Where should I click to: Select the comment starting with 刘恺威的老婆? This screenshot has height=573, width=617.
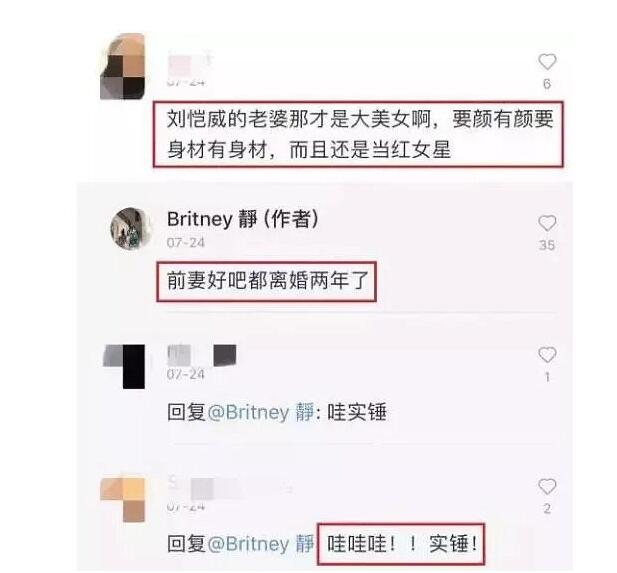point(360,134)
